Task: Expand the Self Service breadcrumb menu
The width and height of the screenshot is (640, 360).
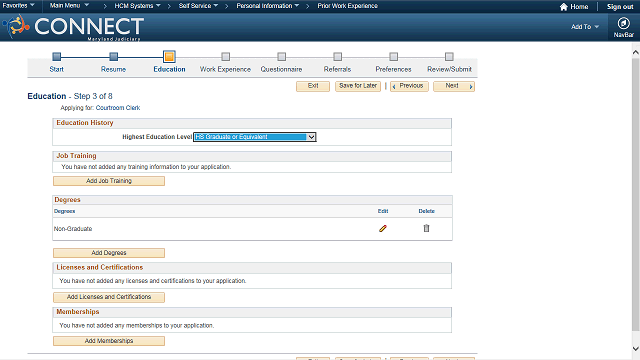Action: pyautogui.click(x=198, y=6)
